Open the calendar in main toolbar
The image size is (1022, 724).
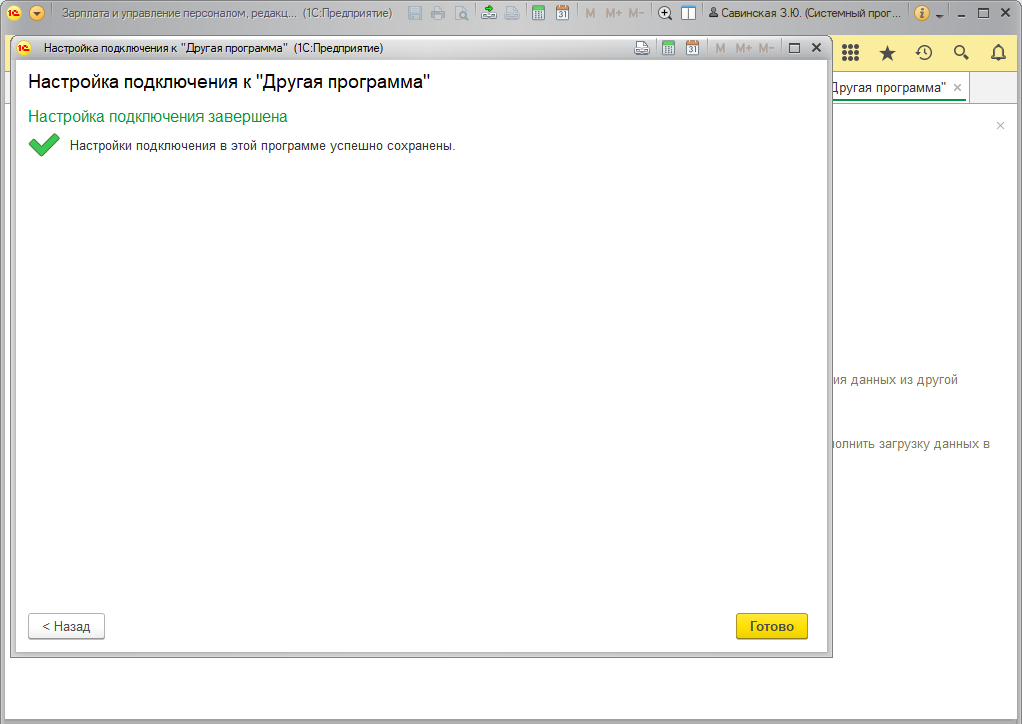click(562, 13)
